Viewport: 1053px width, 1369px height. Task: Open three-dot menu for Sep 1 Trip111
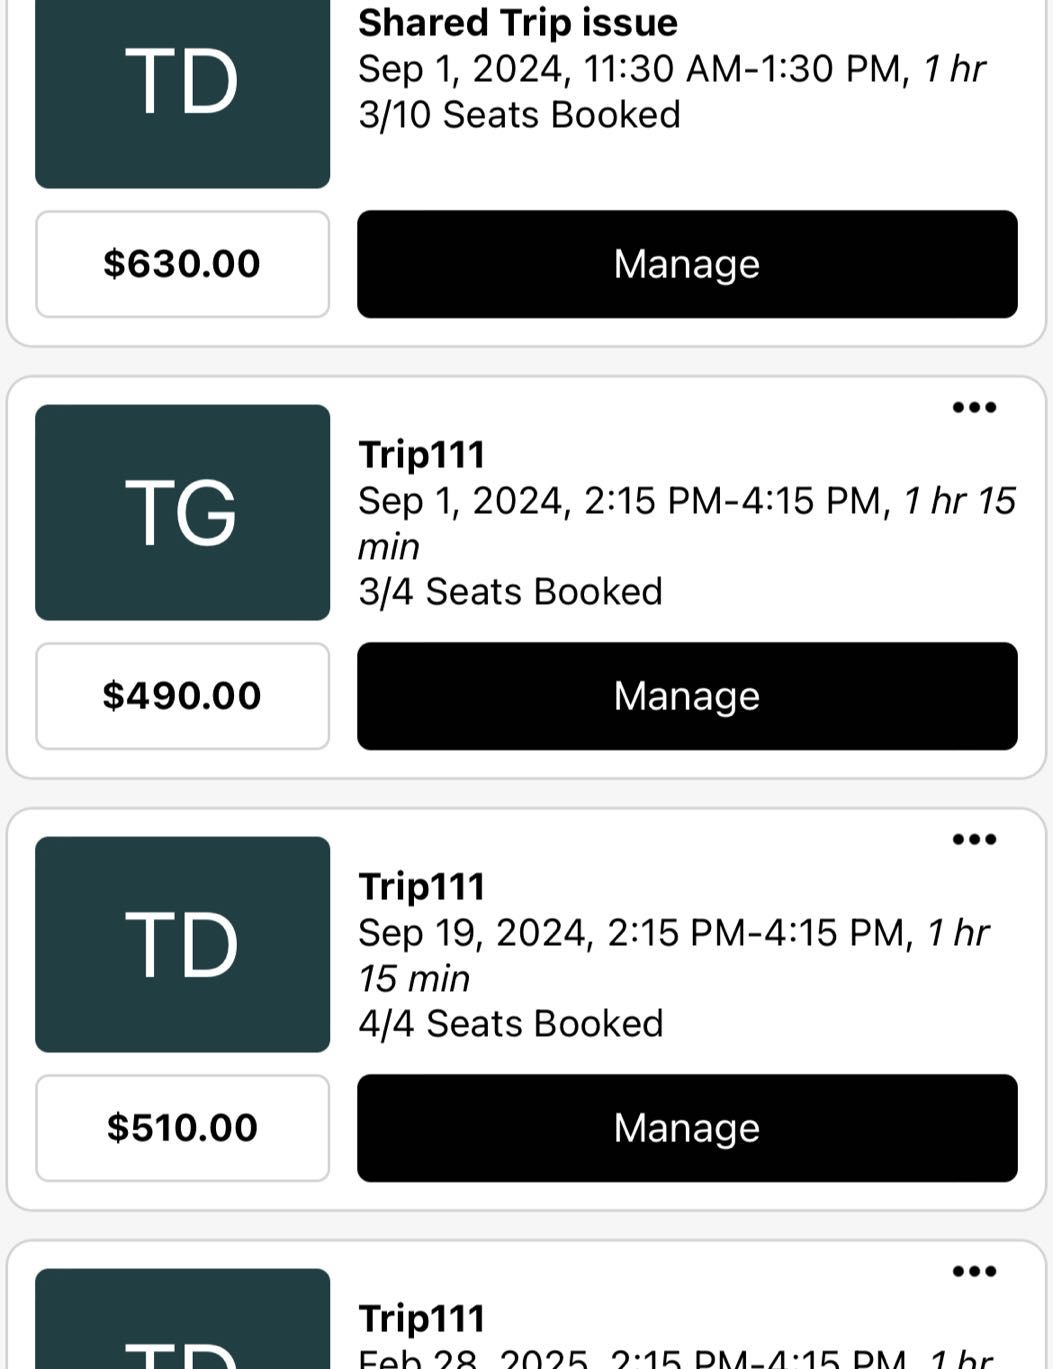[x=974, y=408]
